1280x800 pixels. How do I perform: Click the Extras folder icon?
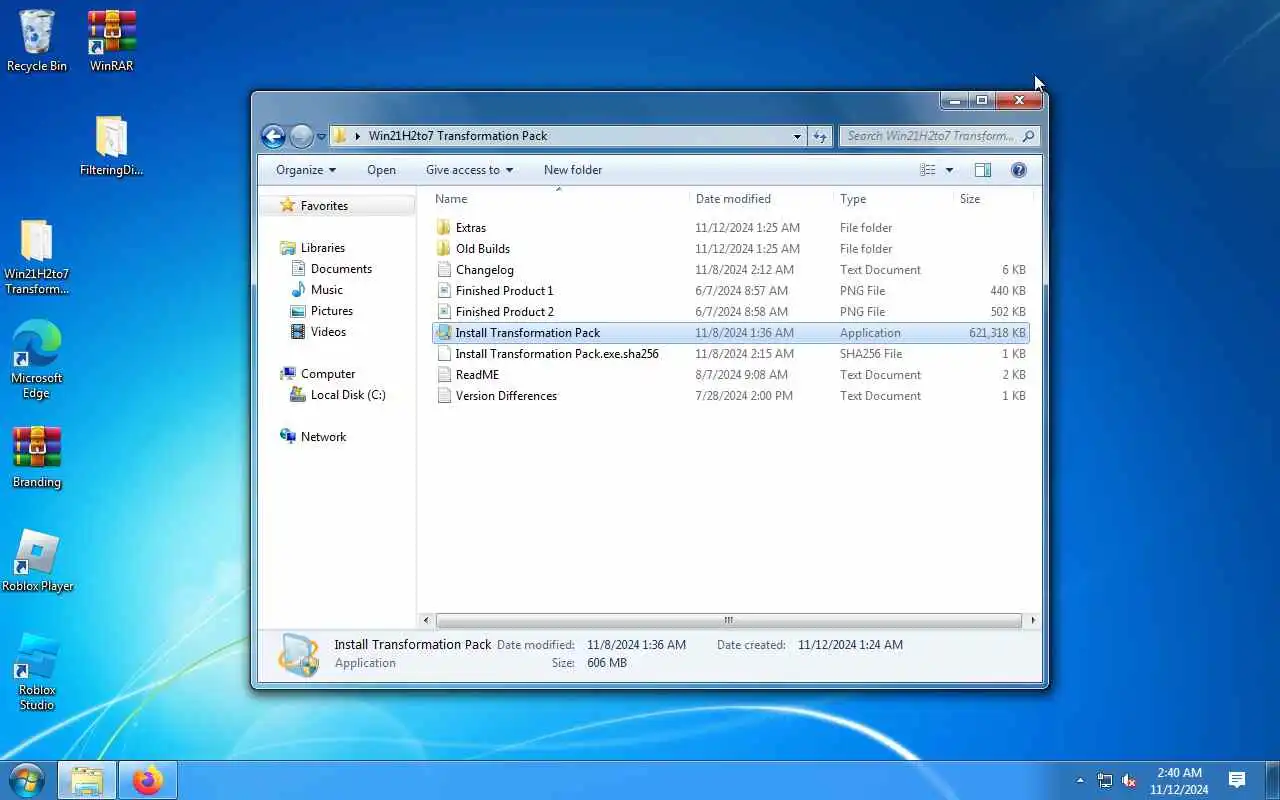coord(444,228)
